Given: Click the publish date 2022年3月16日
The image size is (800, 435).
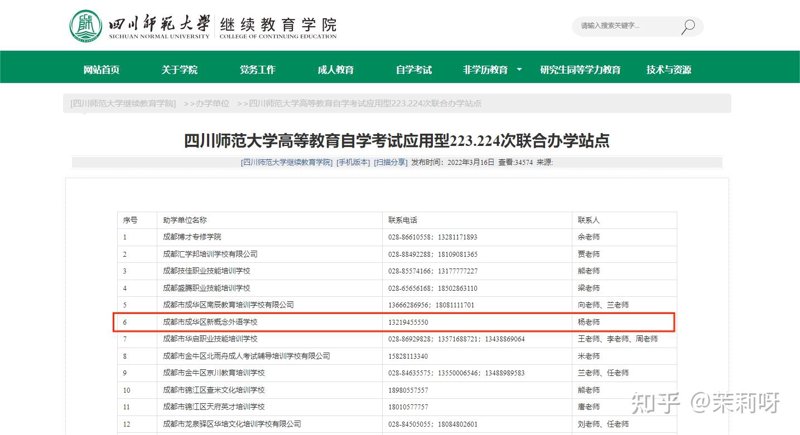Looking at the screenshot, I should 470,162.
